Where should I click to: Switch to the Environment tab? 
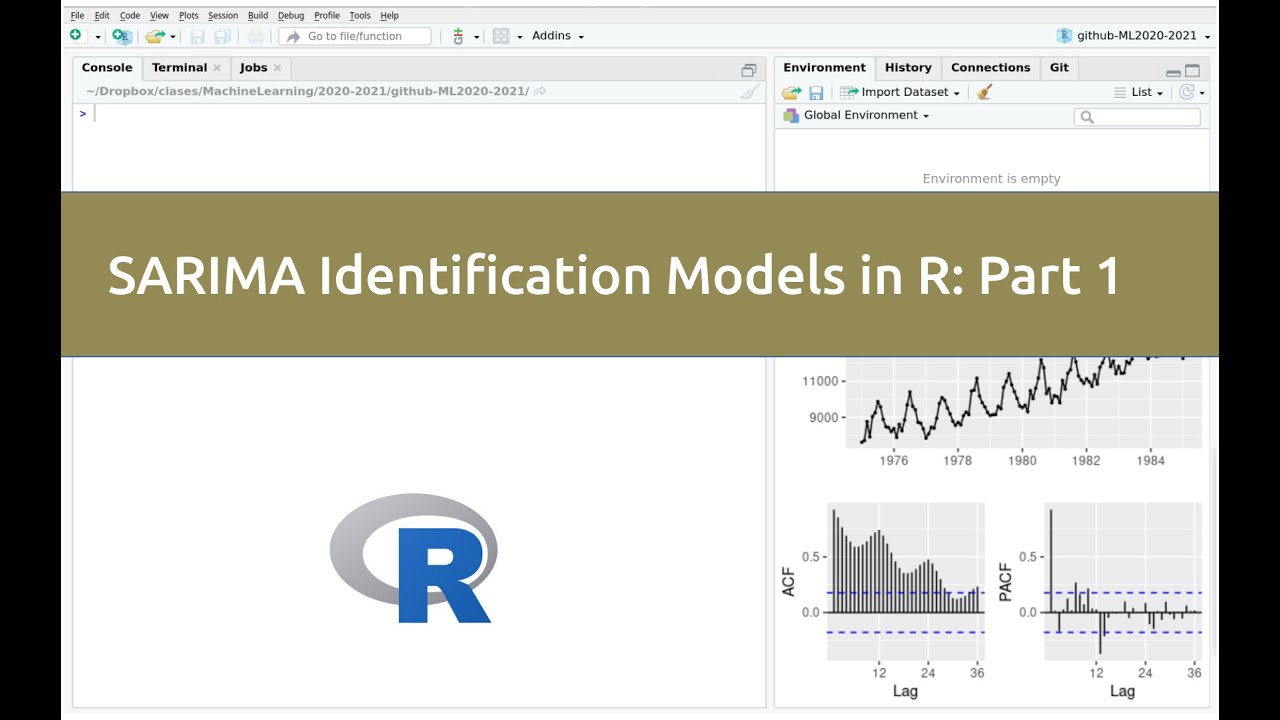click(x=824, y=68)
